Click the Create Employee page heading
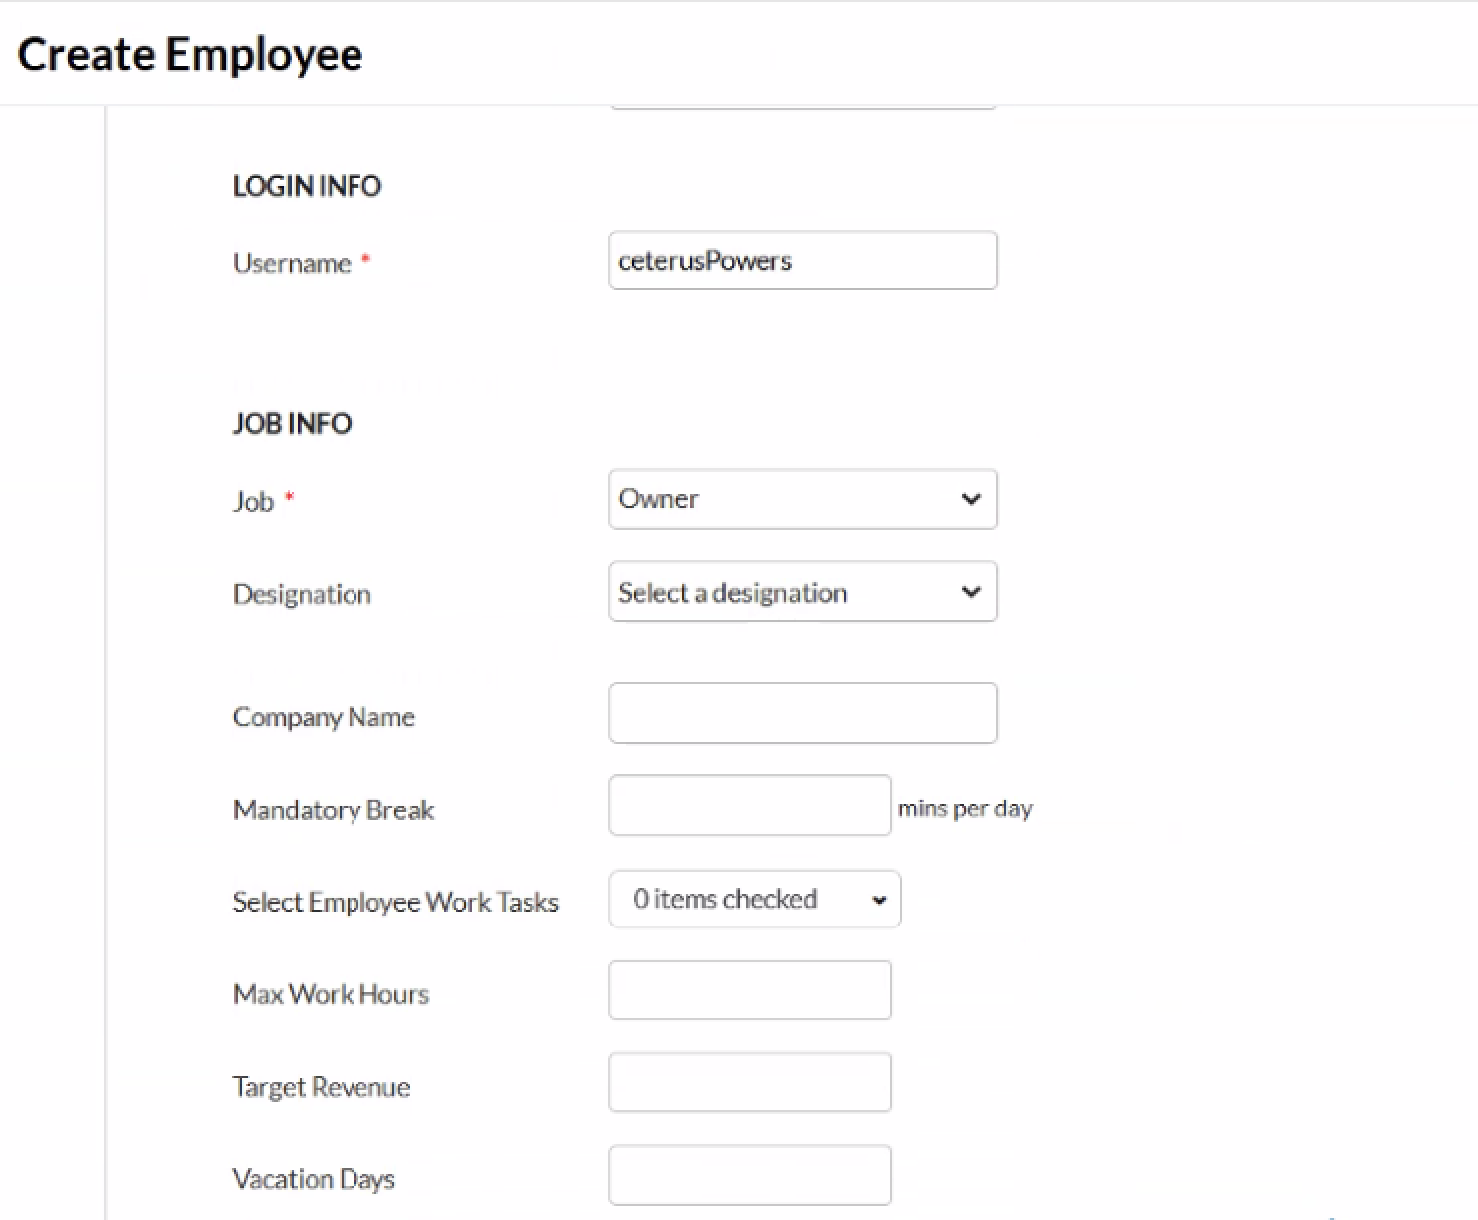Viewport: 1478px width, 1220px height. [x=190, y=54]
